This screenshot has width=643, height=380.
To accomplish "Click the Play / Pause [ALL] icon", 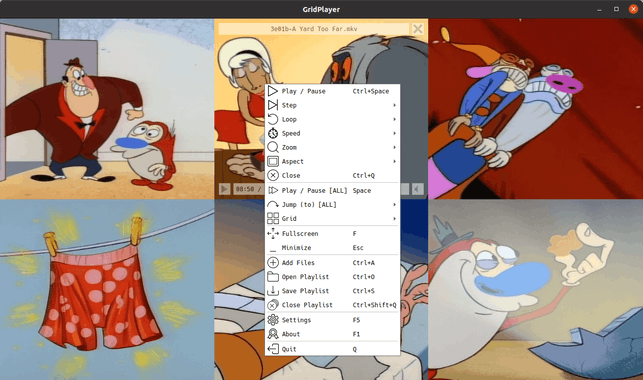I will coord(273,191).
